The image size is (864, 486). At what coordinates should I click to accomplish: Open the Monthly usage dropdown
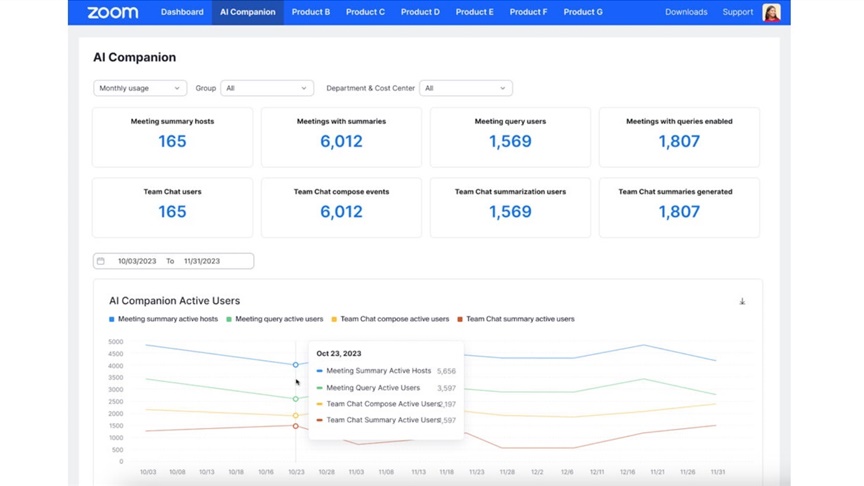(140, 88)
